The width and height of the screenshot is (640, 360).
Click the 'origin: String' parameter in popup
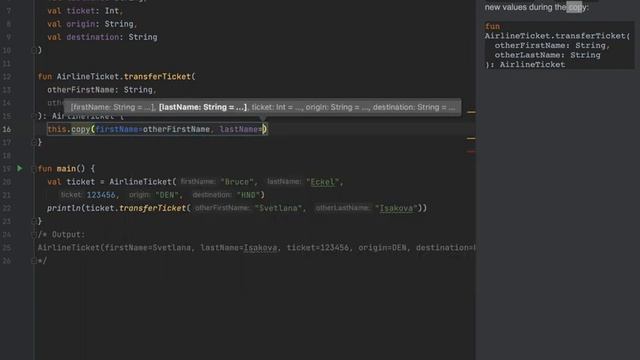[337, 107]
